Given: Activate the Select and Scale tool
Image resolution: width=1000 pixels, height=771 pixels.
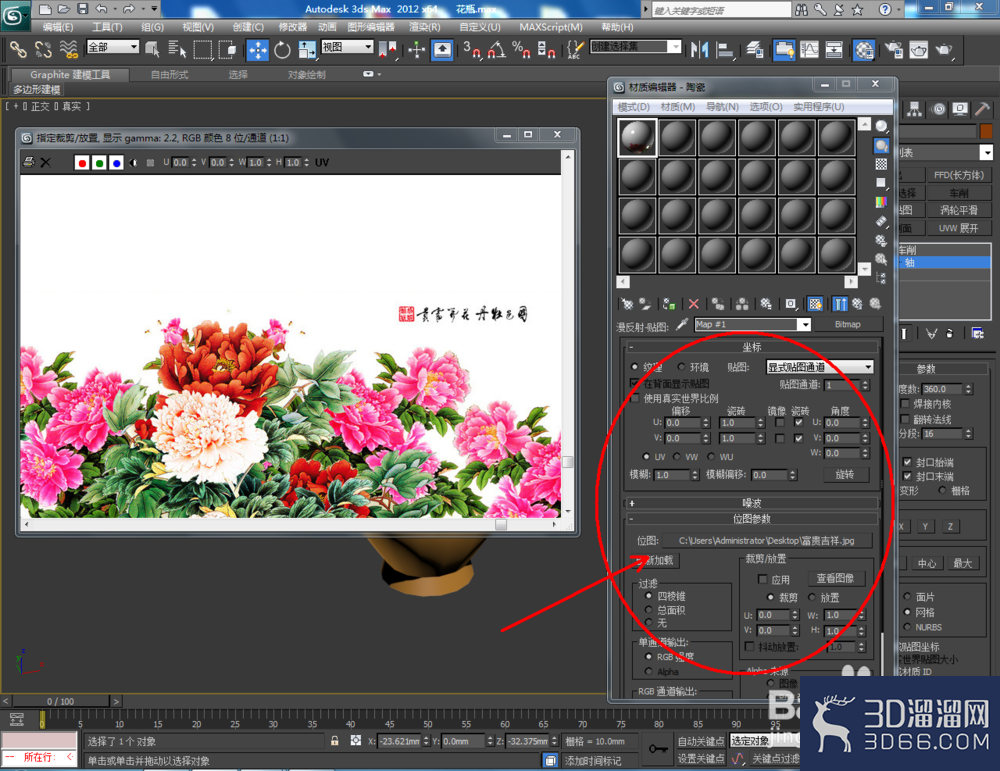Looking at the screenshot, I should pyautogui.click(x=307, y=50).
